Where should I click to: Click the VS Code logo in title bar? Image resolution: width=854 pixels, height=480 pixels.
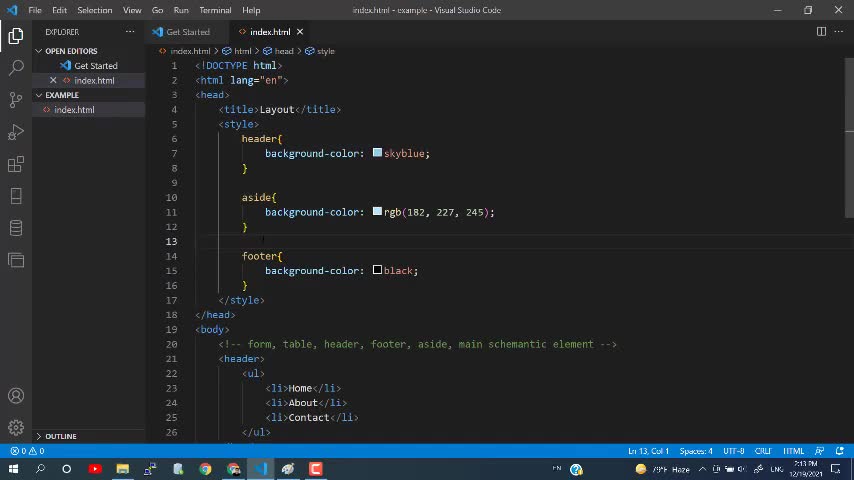point(12,10)
